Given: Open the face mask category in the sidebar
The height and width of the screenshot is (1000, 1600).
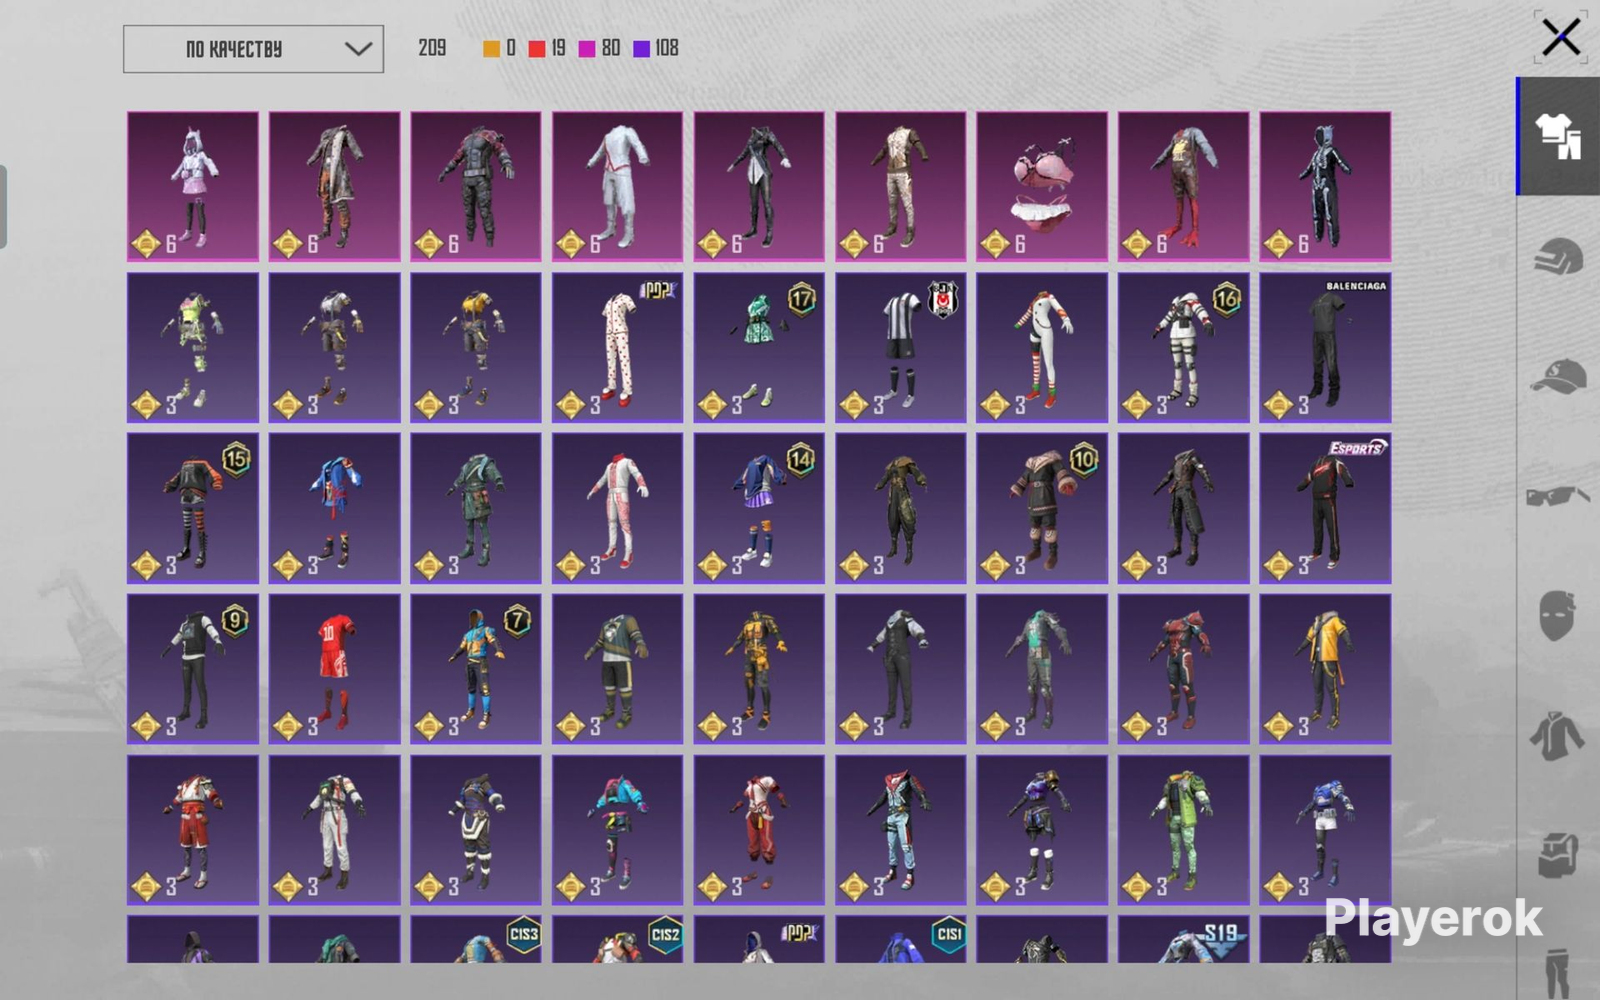Looking at the screenshot, I should click(1558, 614).
